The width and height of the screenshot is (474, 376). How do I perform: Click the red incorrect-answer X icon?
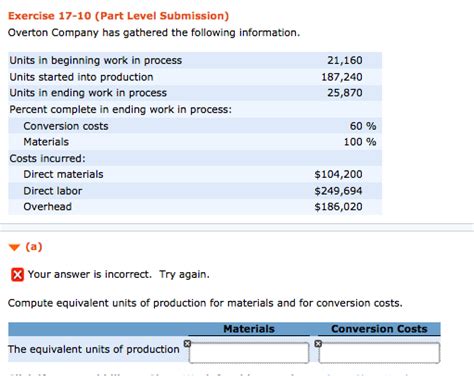[x=17, y=275]
